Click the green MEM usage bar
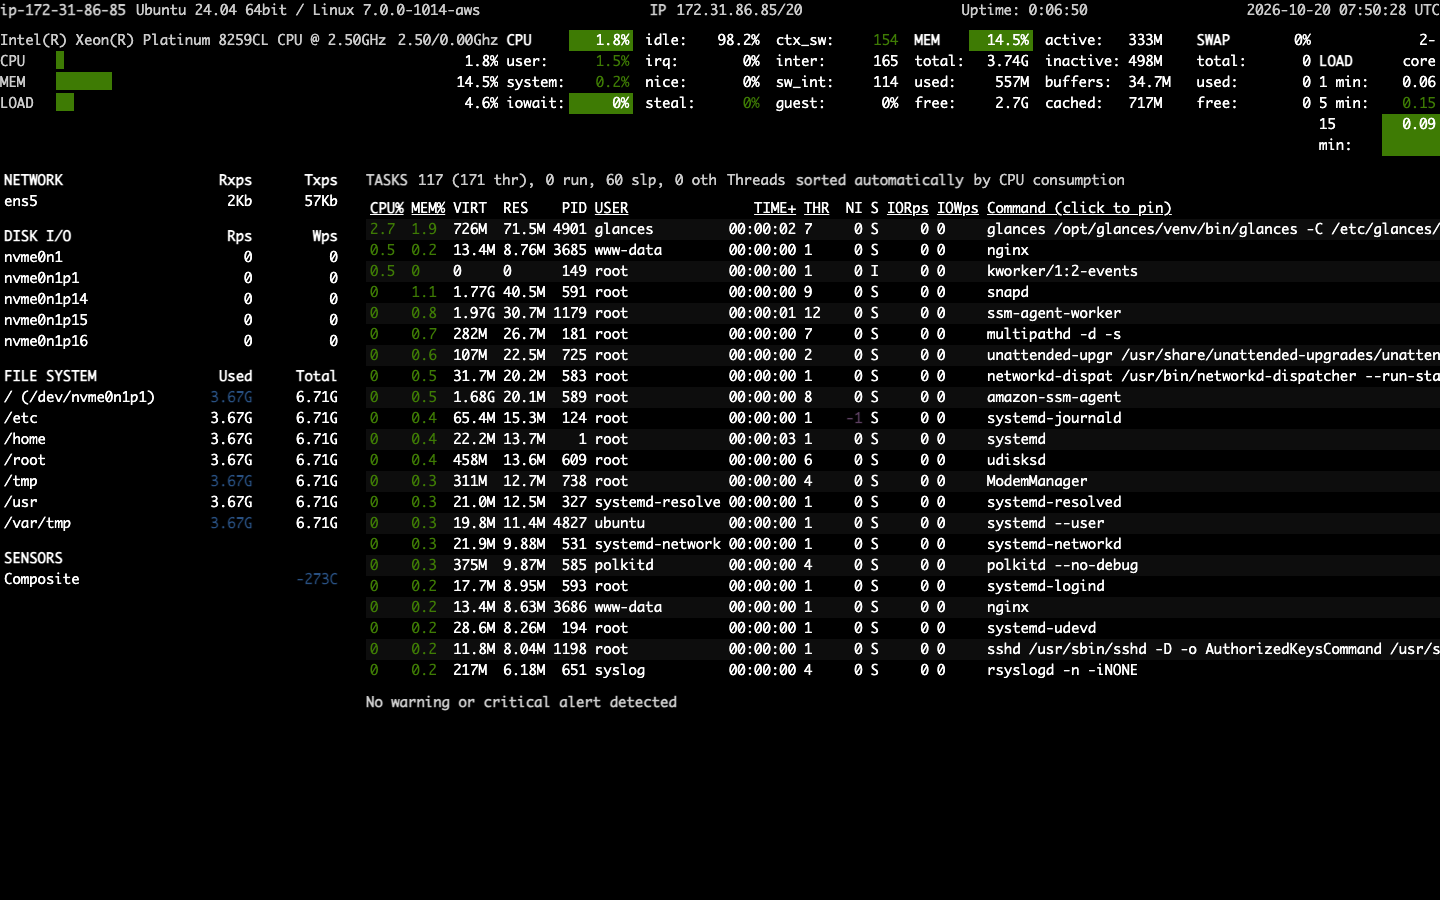1440x900 pixels. (x=84, y=82)
